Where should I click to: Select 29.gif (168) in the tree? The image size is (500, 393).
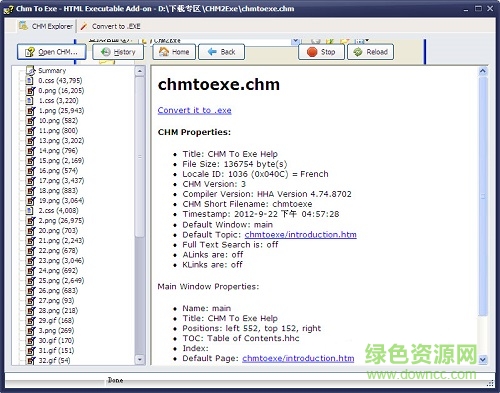pos(56,321)
